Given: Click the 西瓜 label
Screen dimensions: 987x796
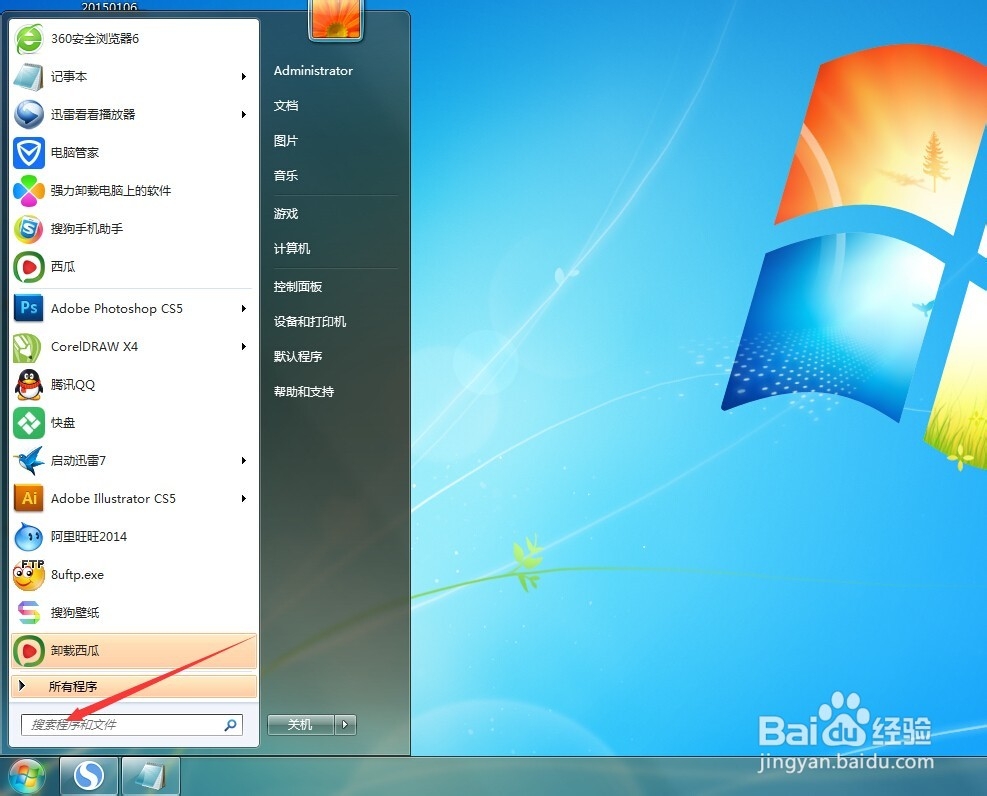Looking at the screenshot, I should click(63, 267).
